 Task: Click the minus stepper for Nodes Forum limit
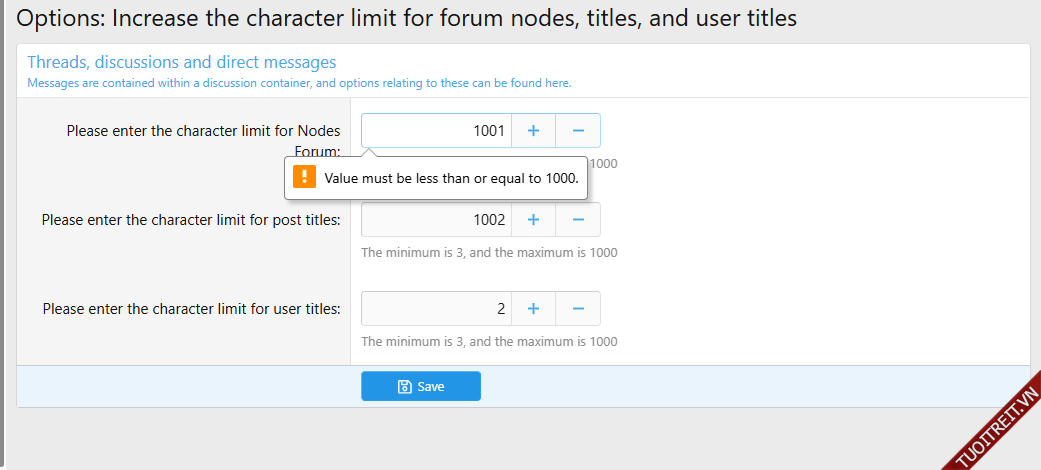point(578,131)
